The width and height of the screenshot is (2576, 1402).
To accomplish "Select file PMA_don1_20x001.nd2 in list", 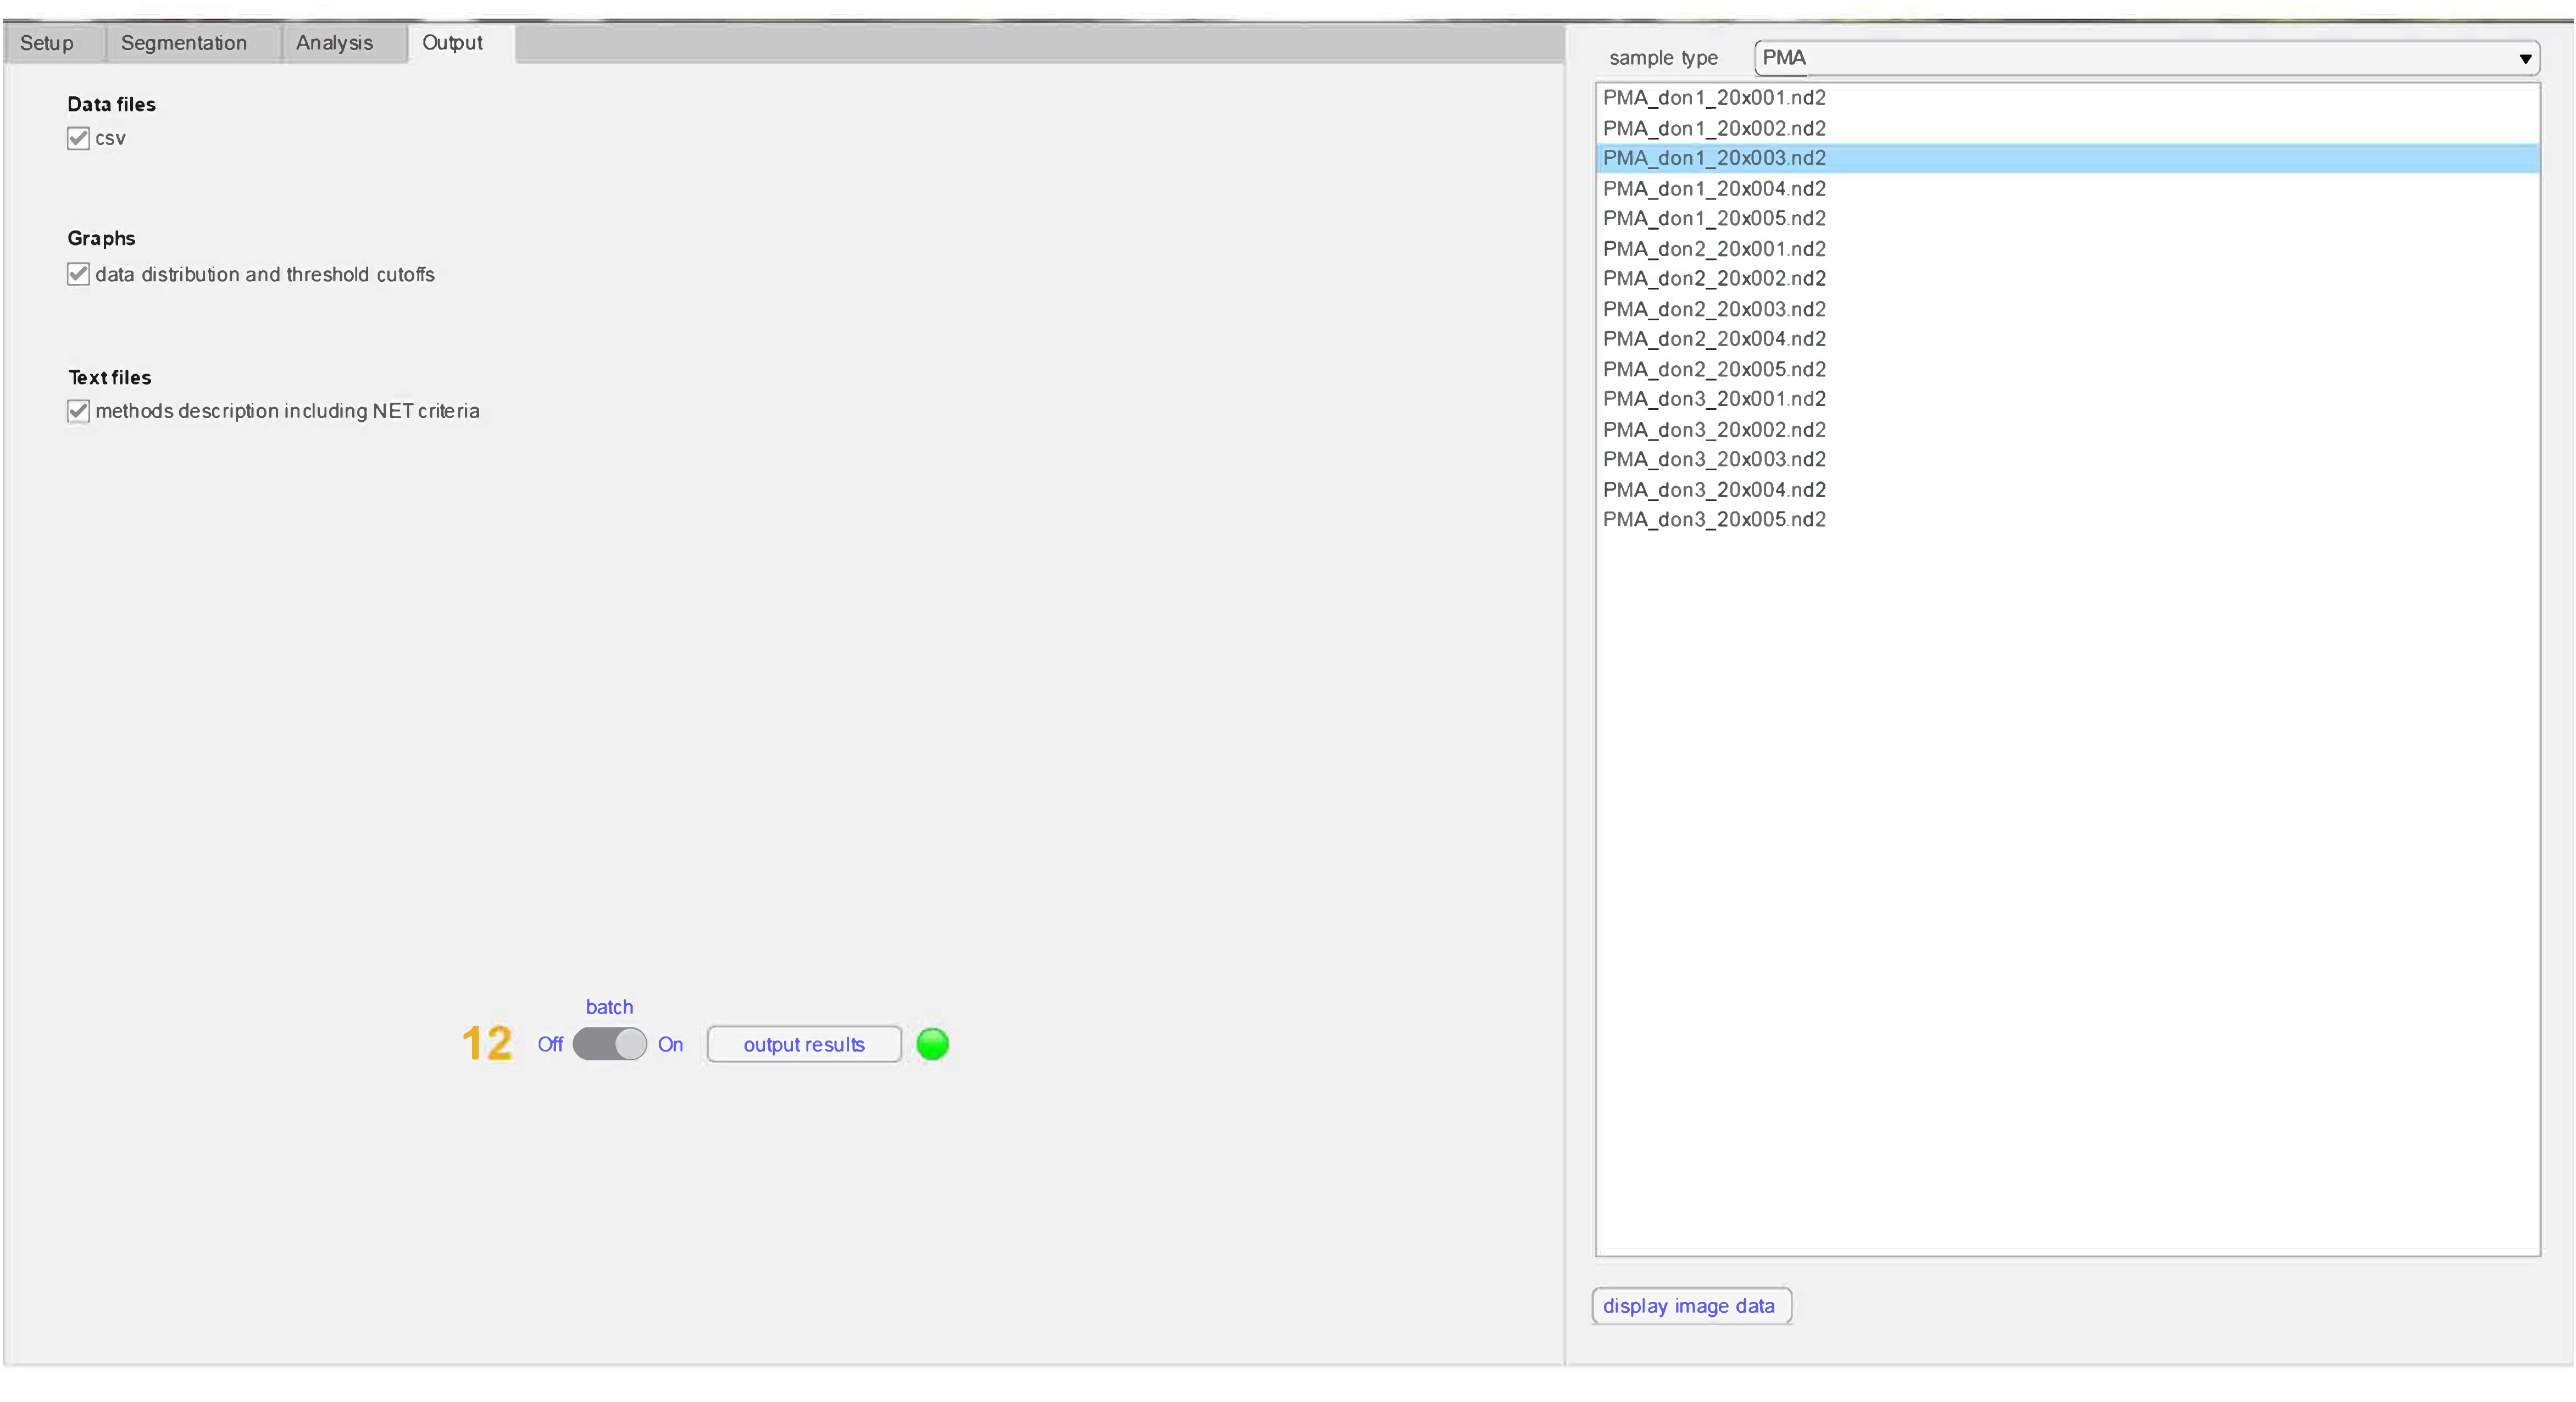I will [x=1714, y=98].
